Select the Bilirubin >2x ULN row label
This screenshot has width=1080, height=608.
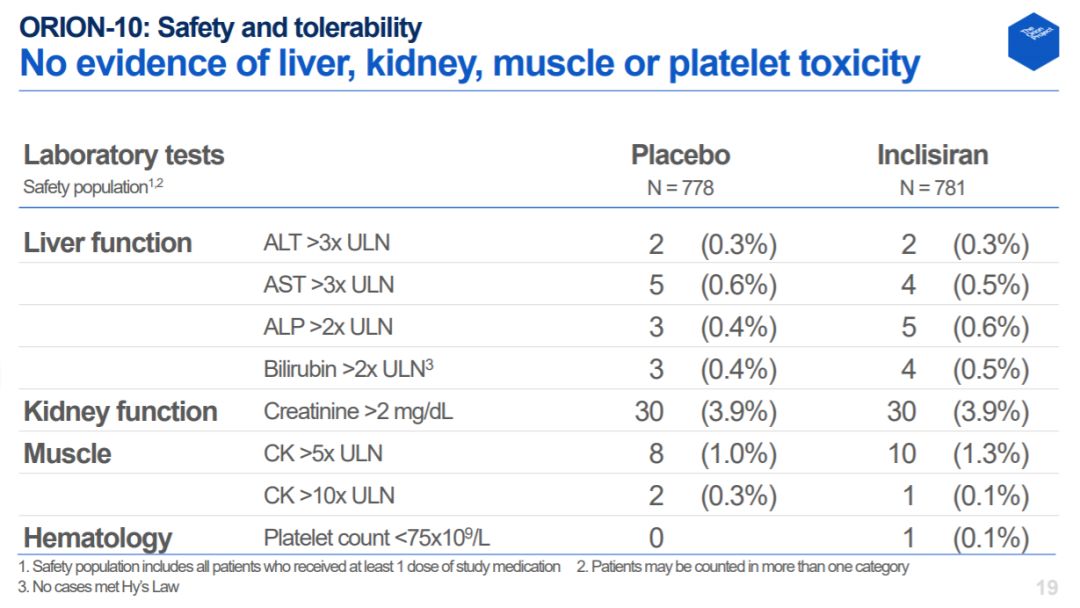tap(349, 369)
